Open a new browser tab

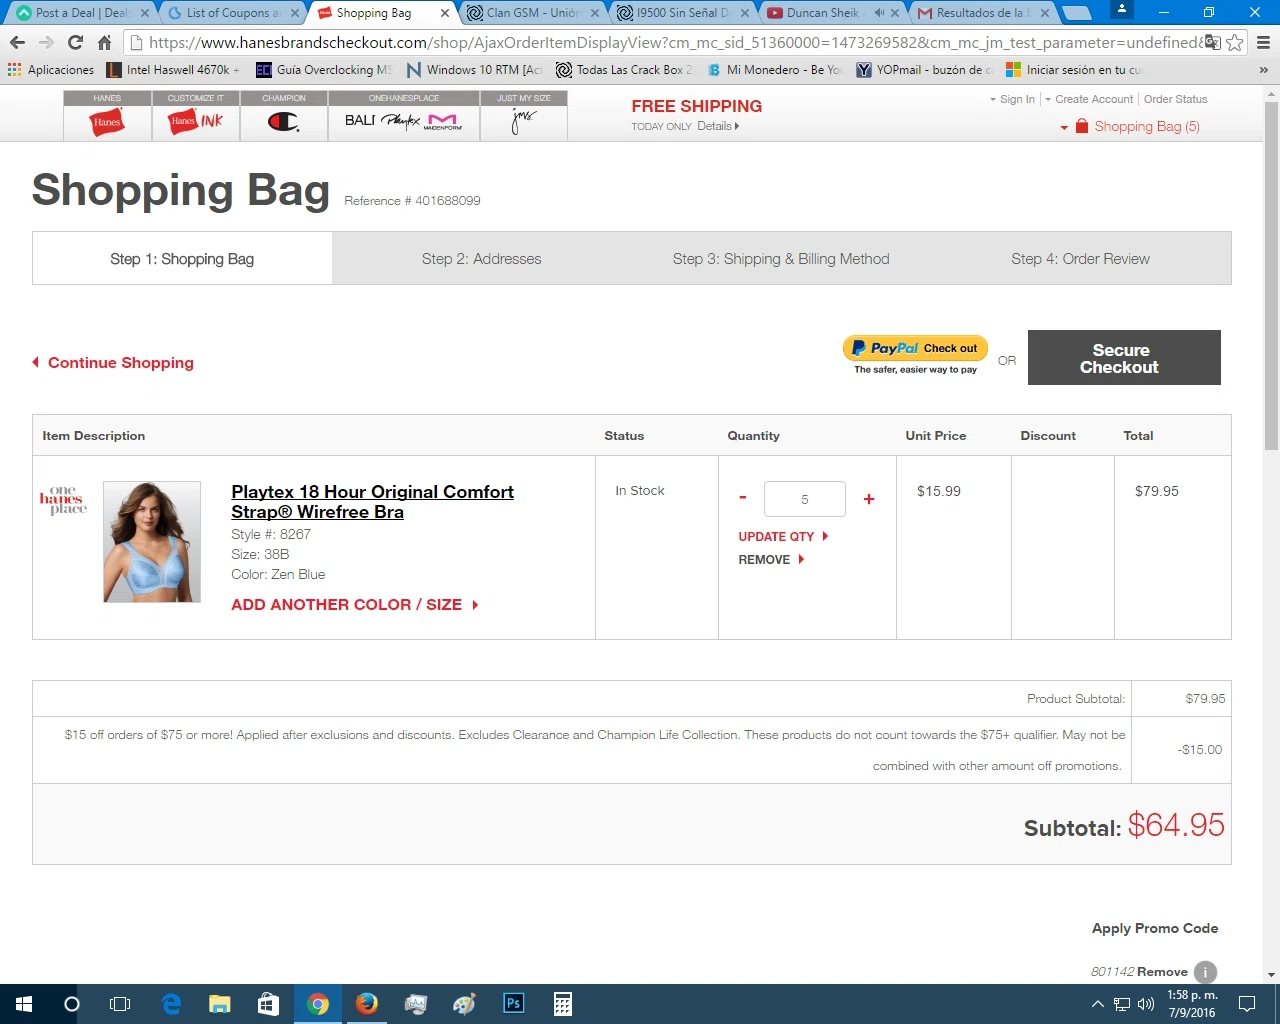coord(1076,13)
